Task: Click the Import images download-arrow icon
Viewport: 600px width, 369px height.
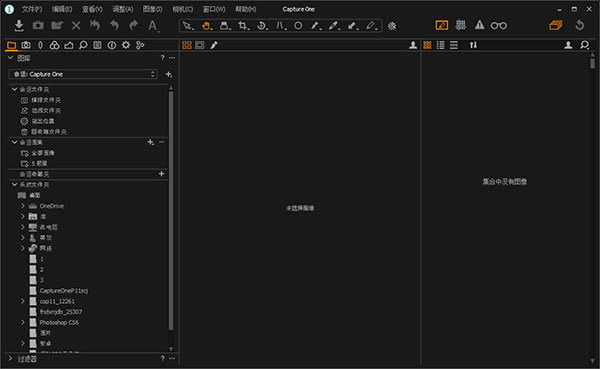Action: (19, 26)
